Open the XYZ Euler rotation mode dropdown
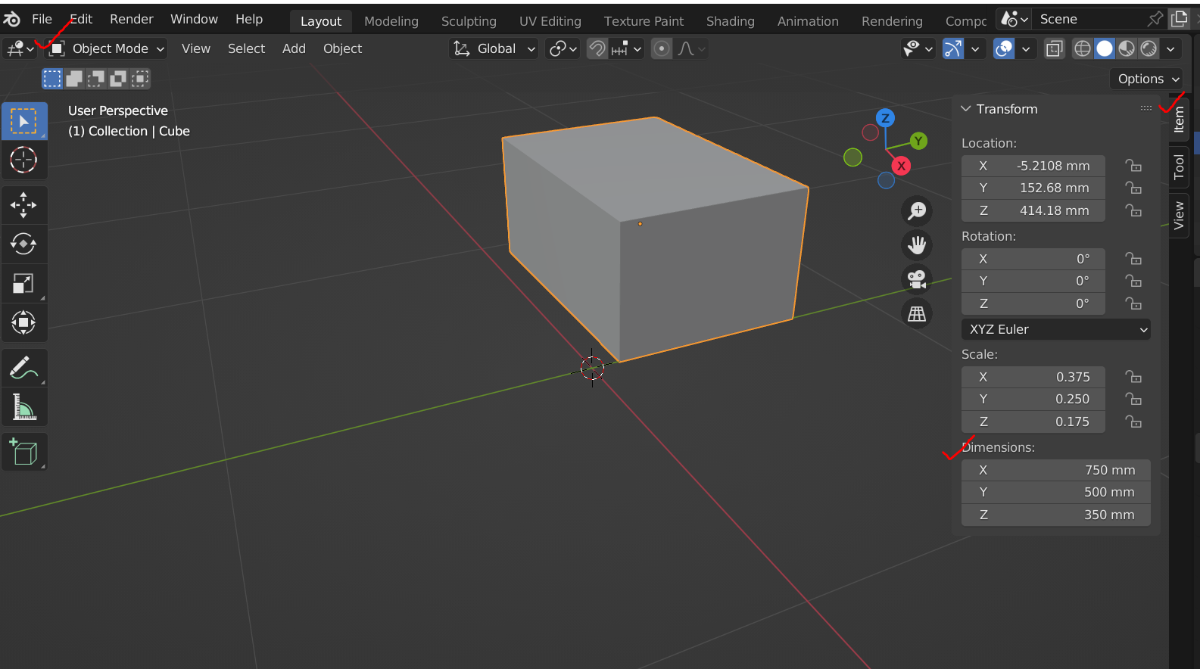1200x669 pixels. [x=1056, y=329]
